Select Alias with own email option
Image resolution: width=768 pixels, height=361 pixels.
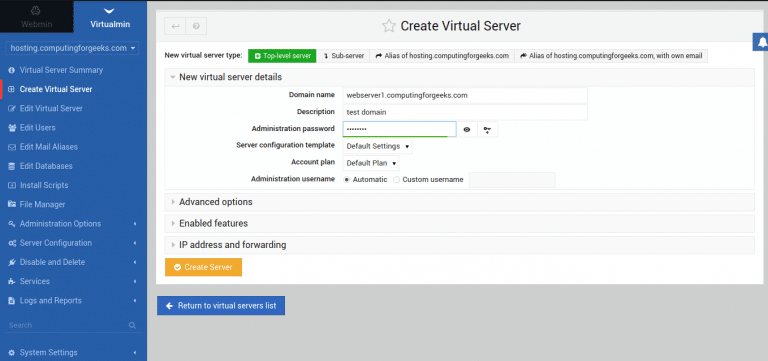[611, 56]
